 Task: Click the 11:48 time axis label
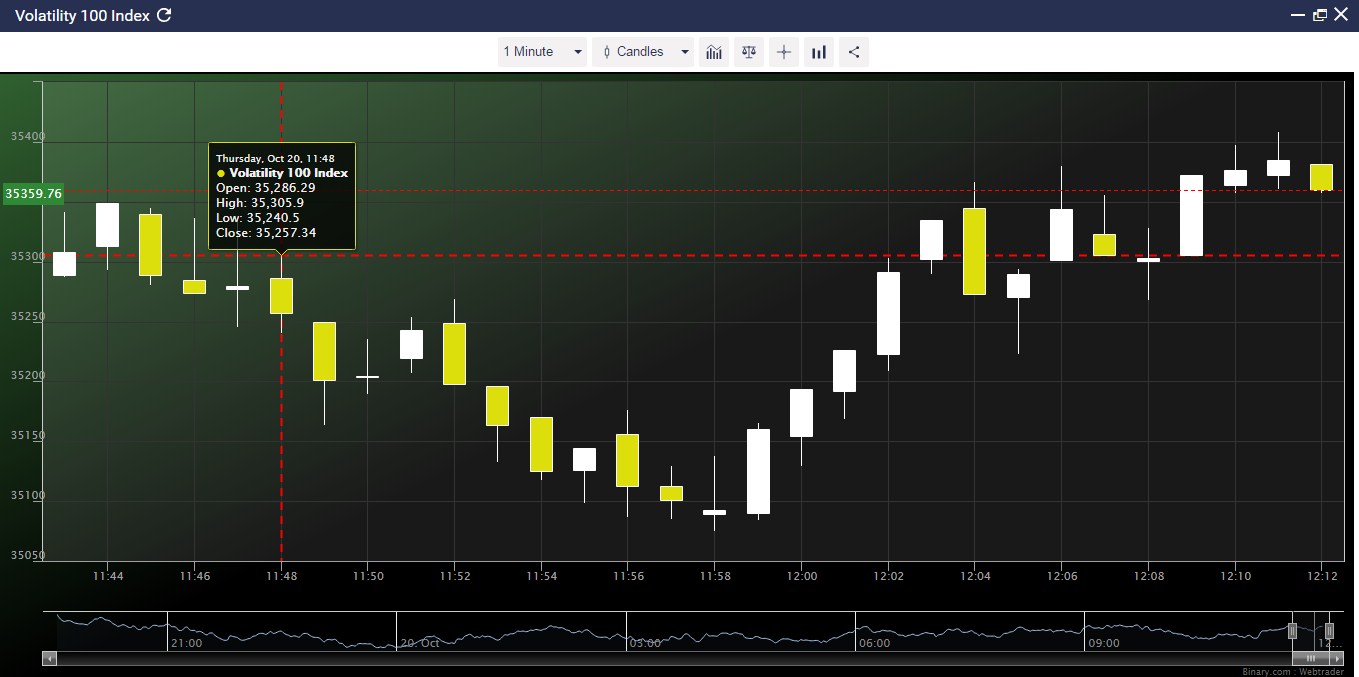point(281,576)
